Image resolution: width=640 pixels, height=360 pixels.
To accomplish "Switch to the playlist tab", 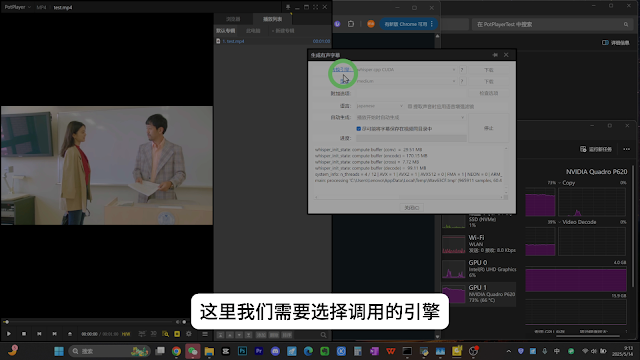I will (272, 19).
